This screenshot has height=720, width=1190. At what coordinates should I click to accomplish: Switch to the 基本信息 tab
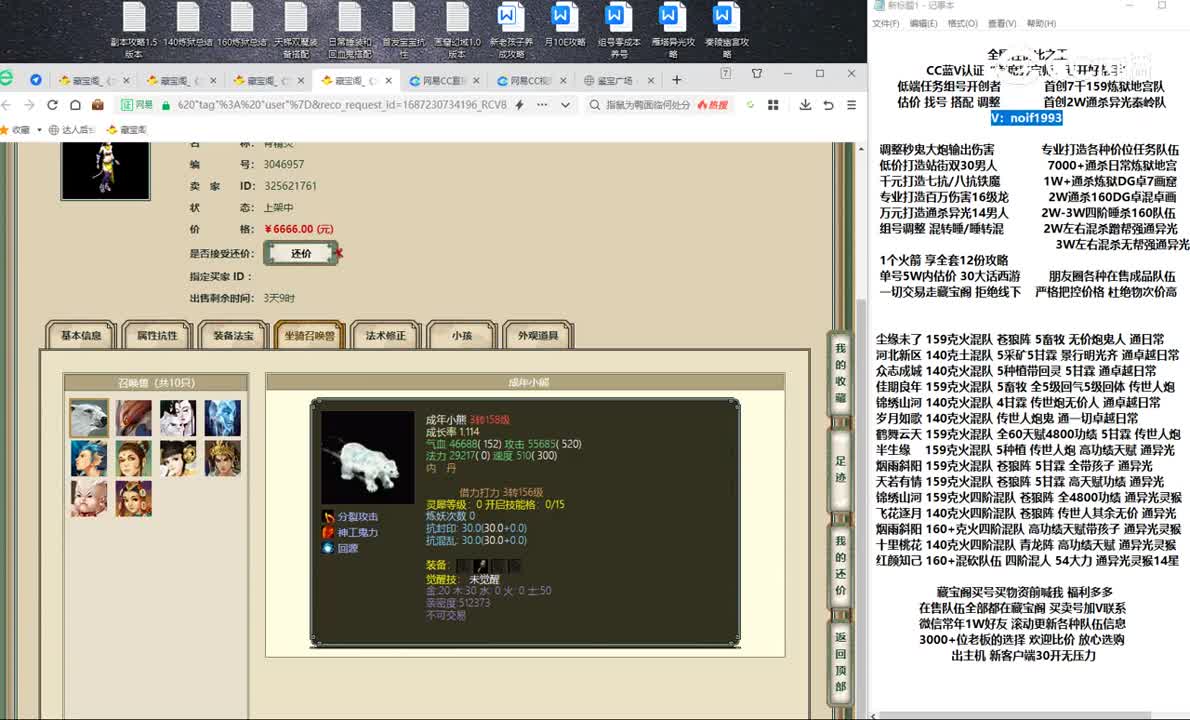[81, 336]
